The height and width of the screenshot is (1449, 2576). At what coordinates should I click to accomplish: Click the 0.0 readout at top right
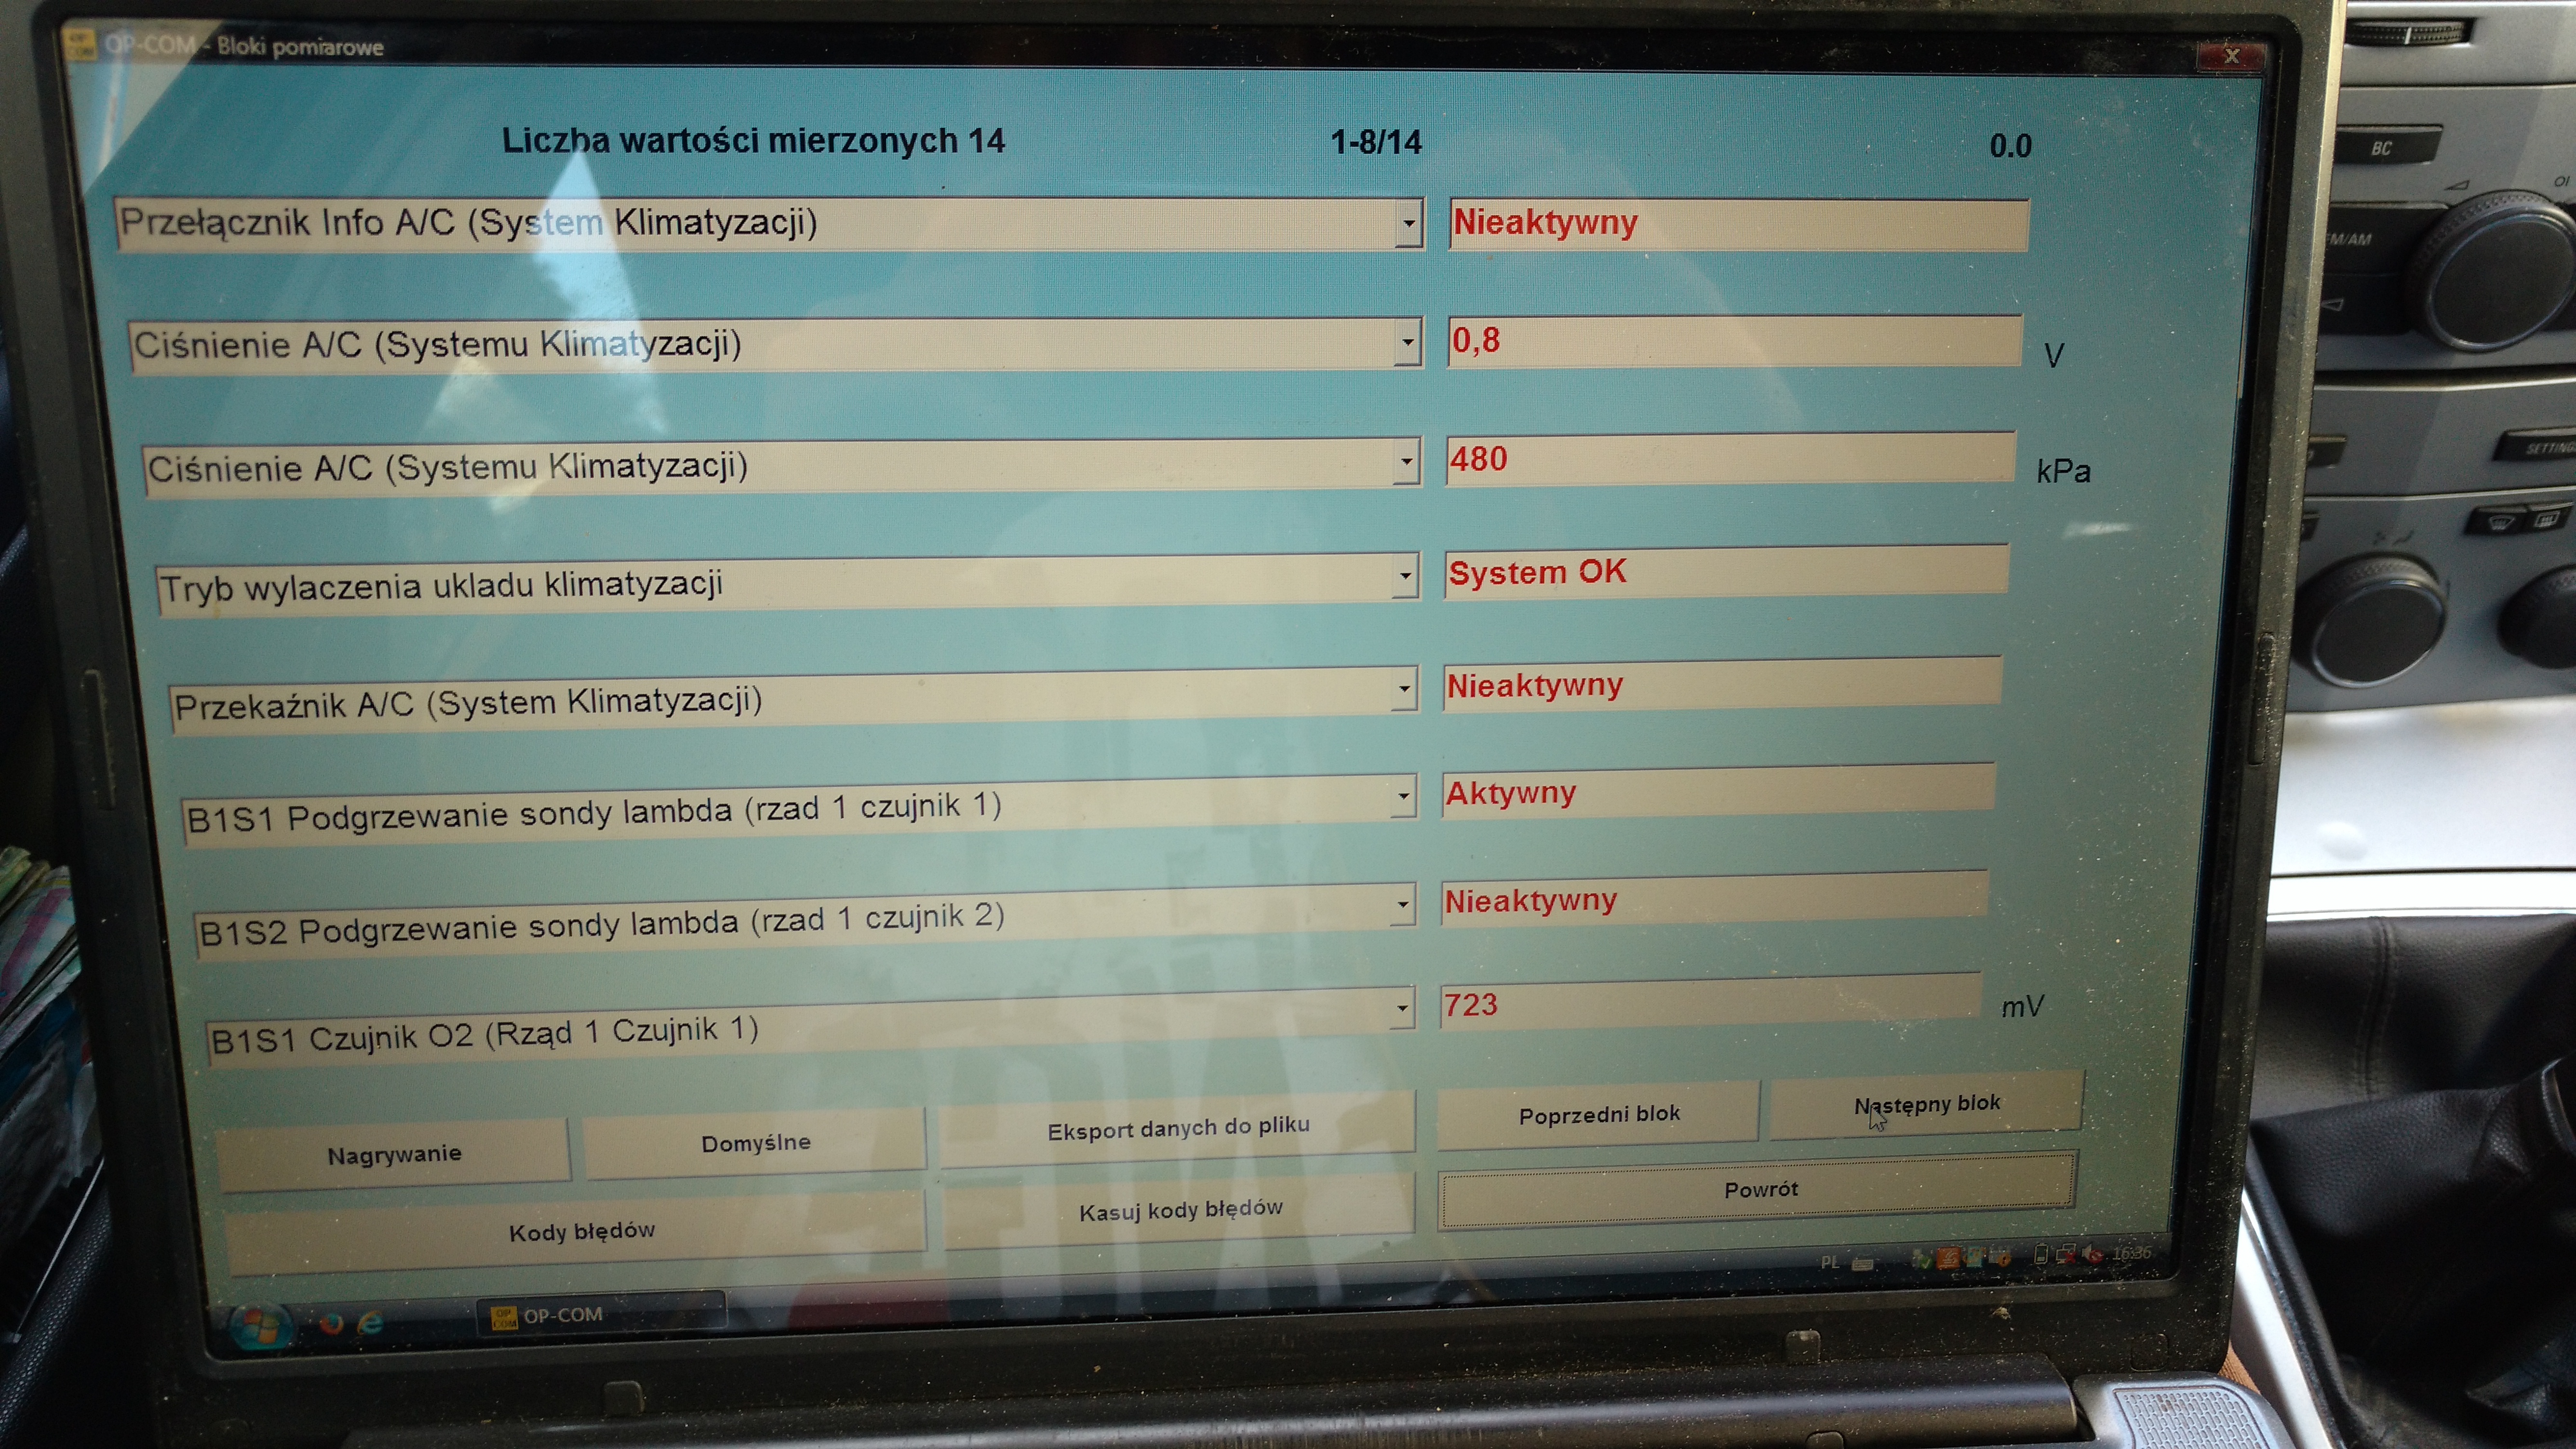pyautogui.click(x=2010, y=146)
